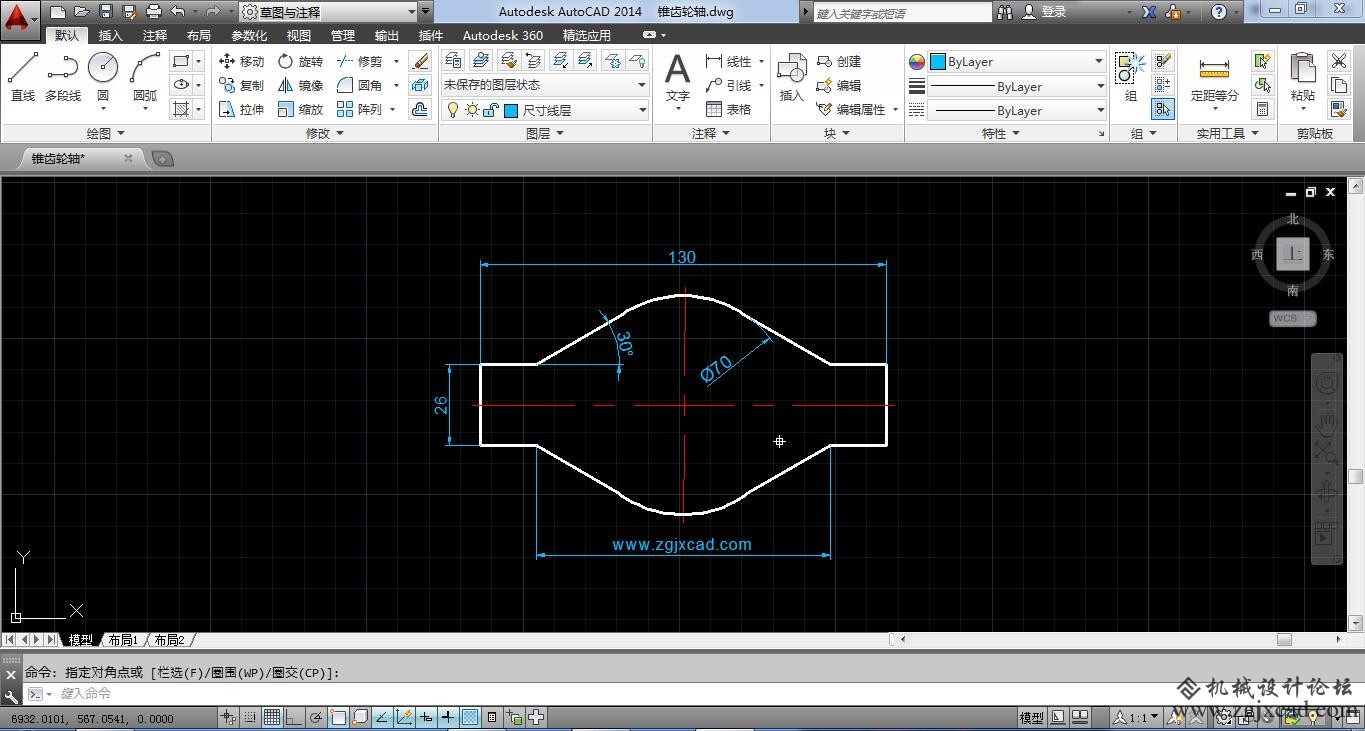Expand the 修改 panel

click(x=325, y=133)
